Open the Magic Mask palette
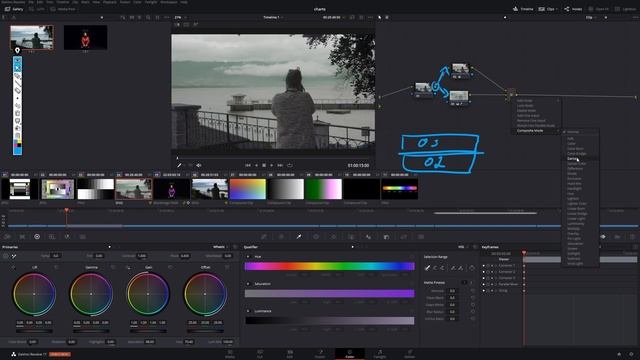Image resolution: width=640 pixels, height=360 pixels. click(351, 237)
